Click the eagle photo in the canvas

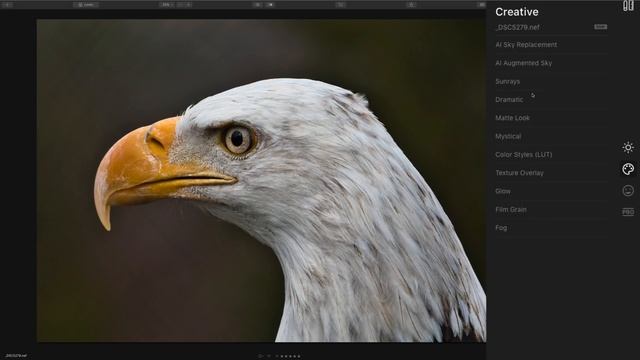pos(262,180)
